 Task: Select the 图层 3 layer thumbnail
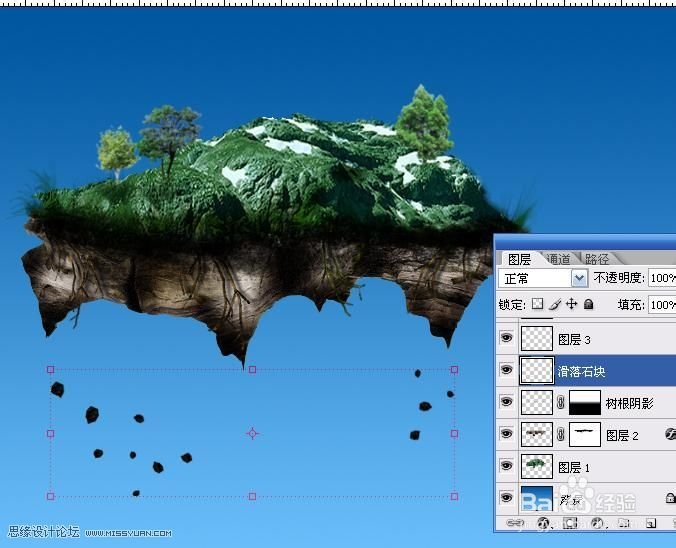click(x=537, y=338)
